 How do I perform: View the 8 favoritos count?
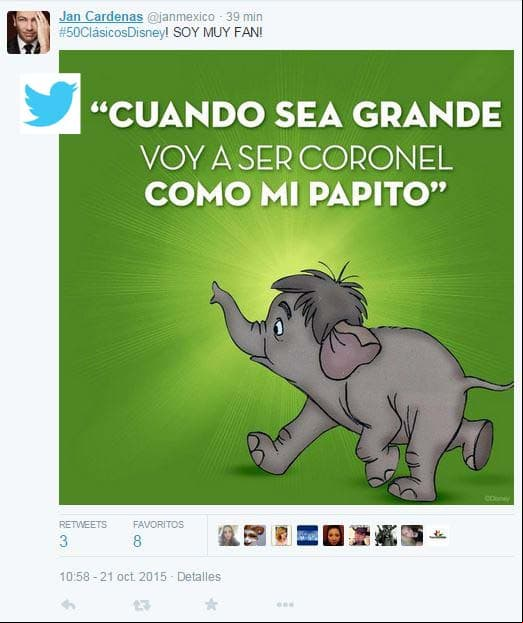point(137,541)
